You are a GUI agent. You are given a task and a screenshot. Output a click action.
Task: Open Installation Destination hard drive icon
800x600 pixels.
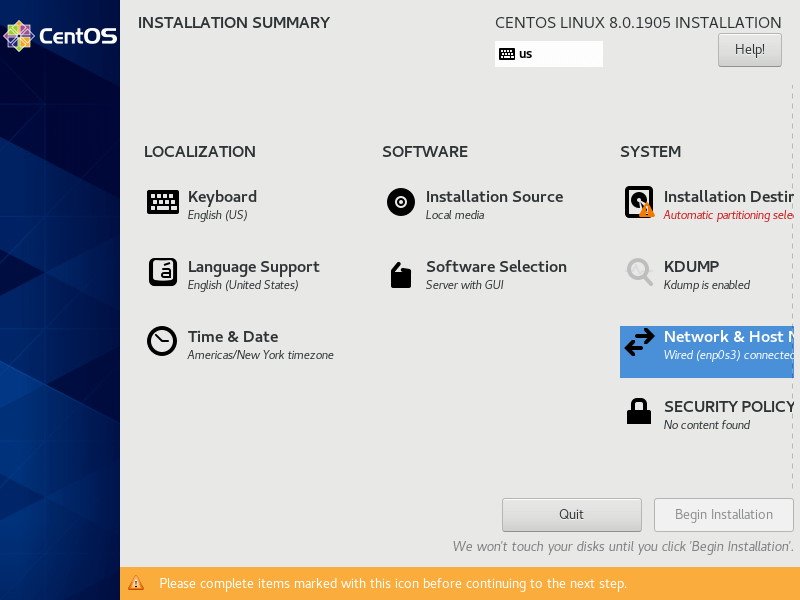639,202
